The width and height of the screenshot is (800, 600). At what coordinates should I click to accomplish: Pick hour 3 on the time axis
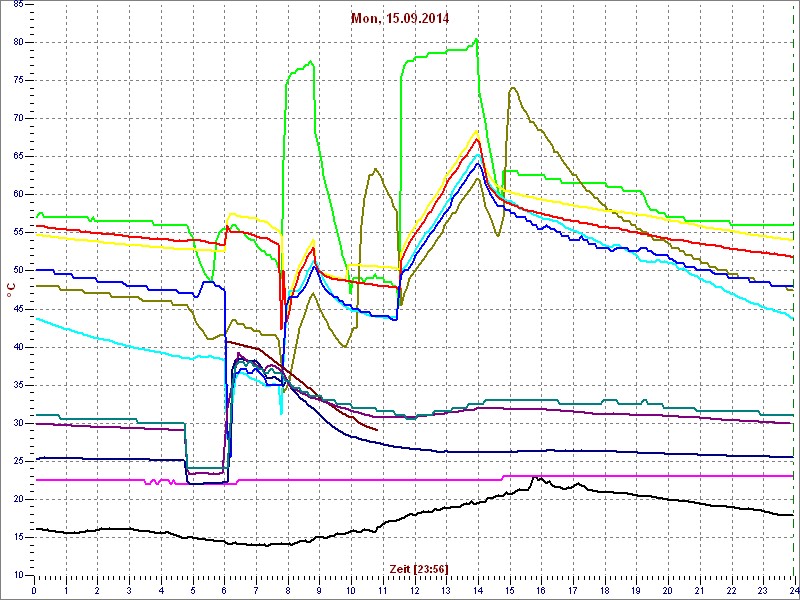pos(129,590)
